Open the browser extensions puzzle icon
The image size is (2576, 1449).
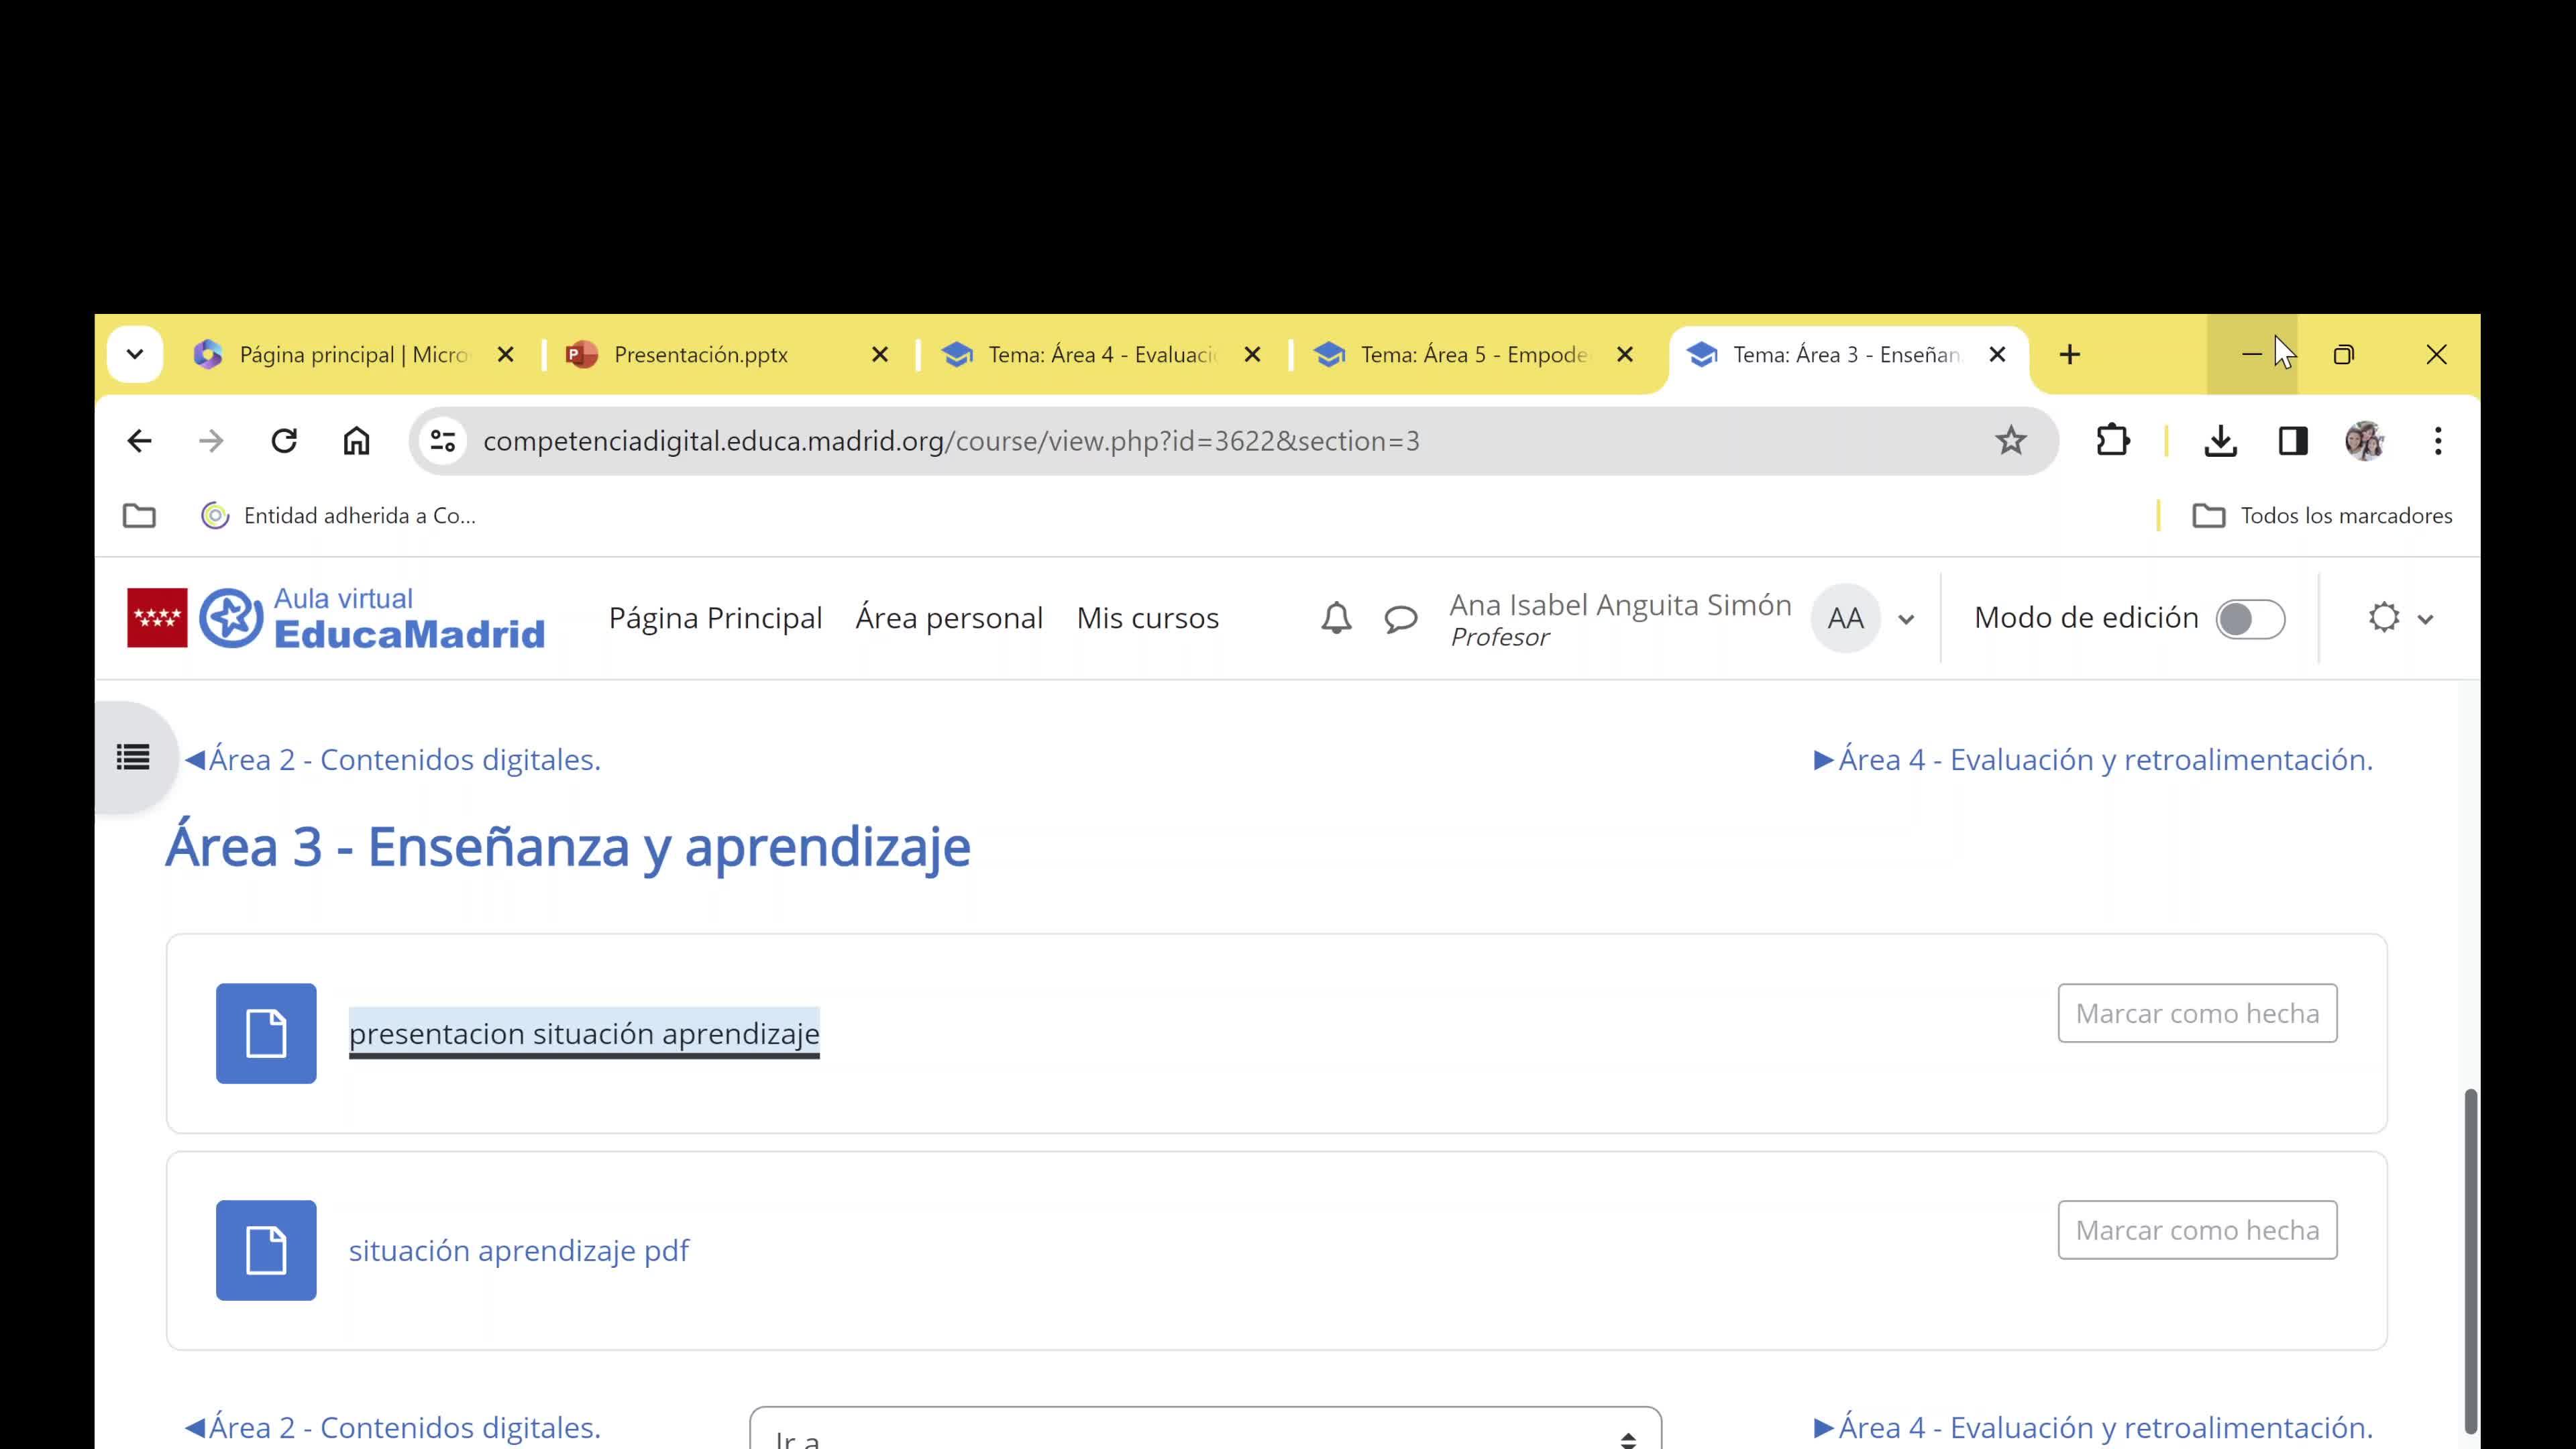[2112, 441]
